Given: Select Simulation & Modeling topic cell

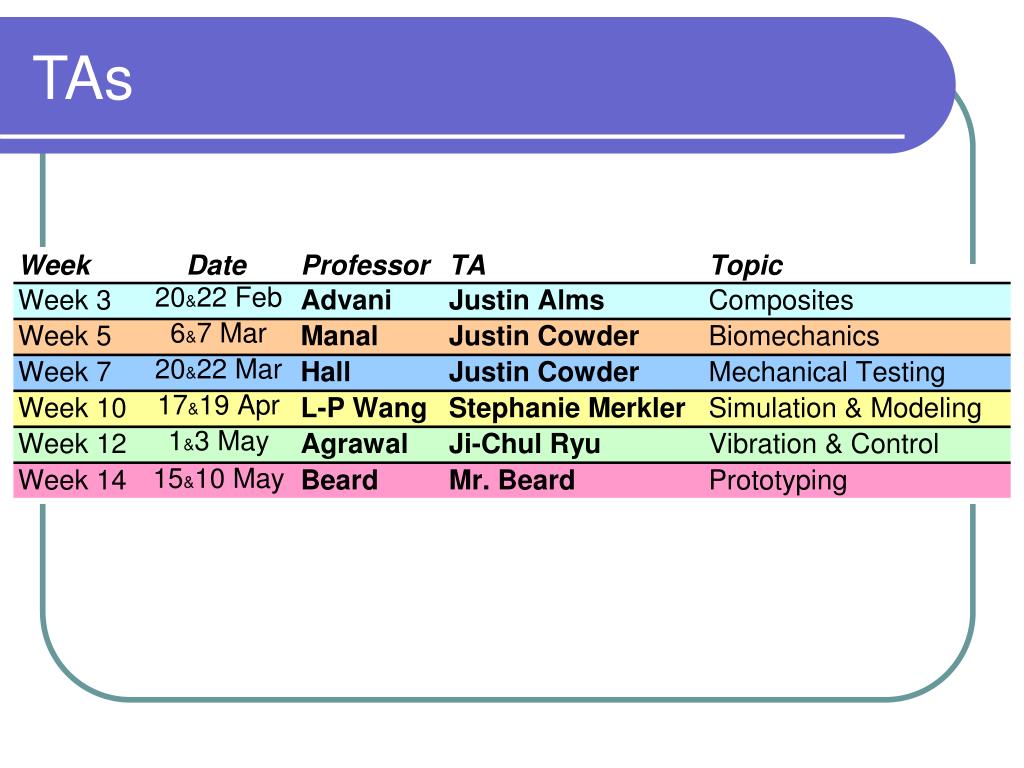Looking at the screenshot, I should point(845,409).
